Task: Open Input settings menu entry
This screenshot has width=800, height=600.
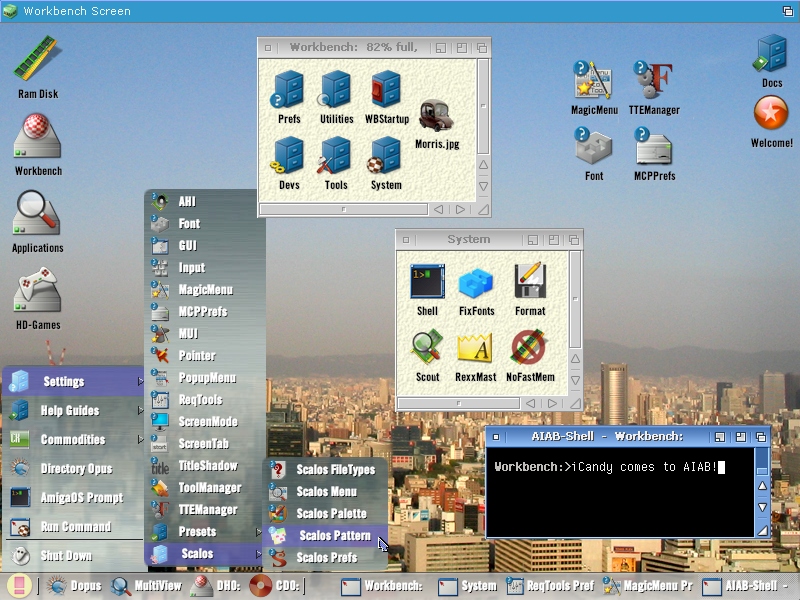Action: click(x=204, y=267)
